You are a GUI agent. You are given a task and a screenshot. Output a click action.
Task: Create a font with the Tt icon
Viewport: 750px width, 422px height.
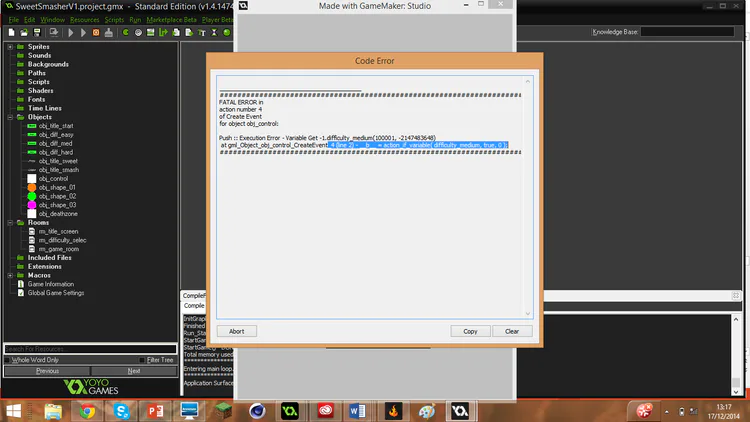pos(201,33)
